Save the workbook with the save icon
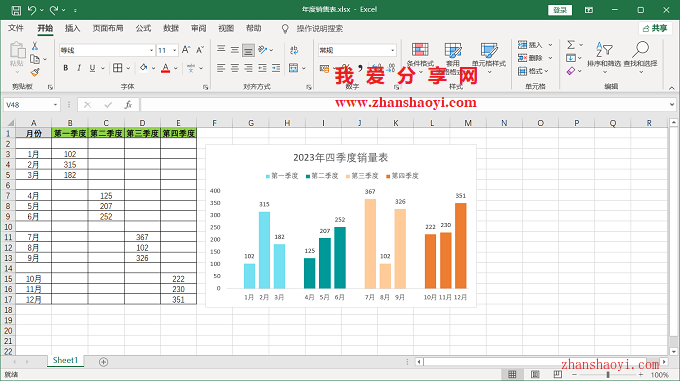680x381 pixels. coord(16,10)
